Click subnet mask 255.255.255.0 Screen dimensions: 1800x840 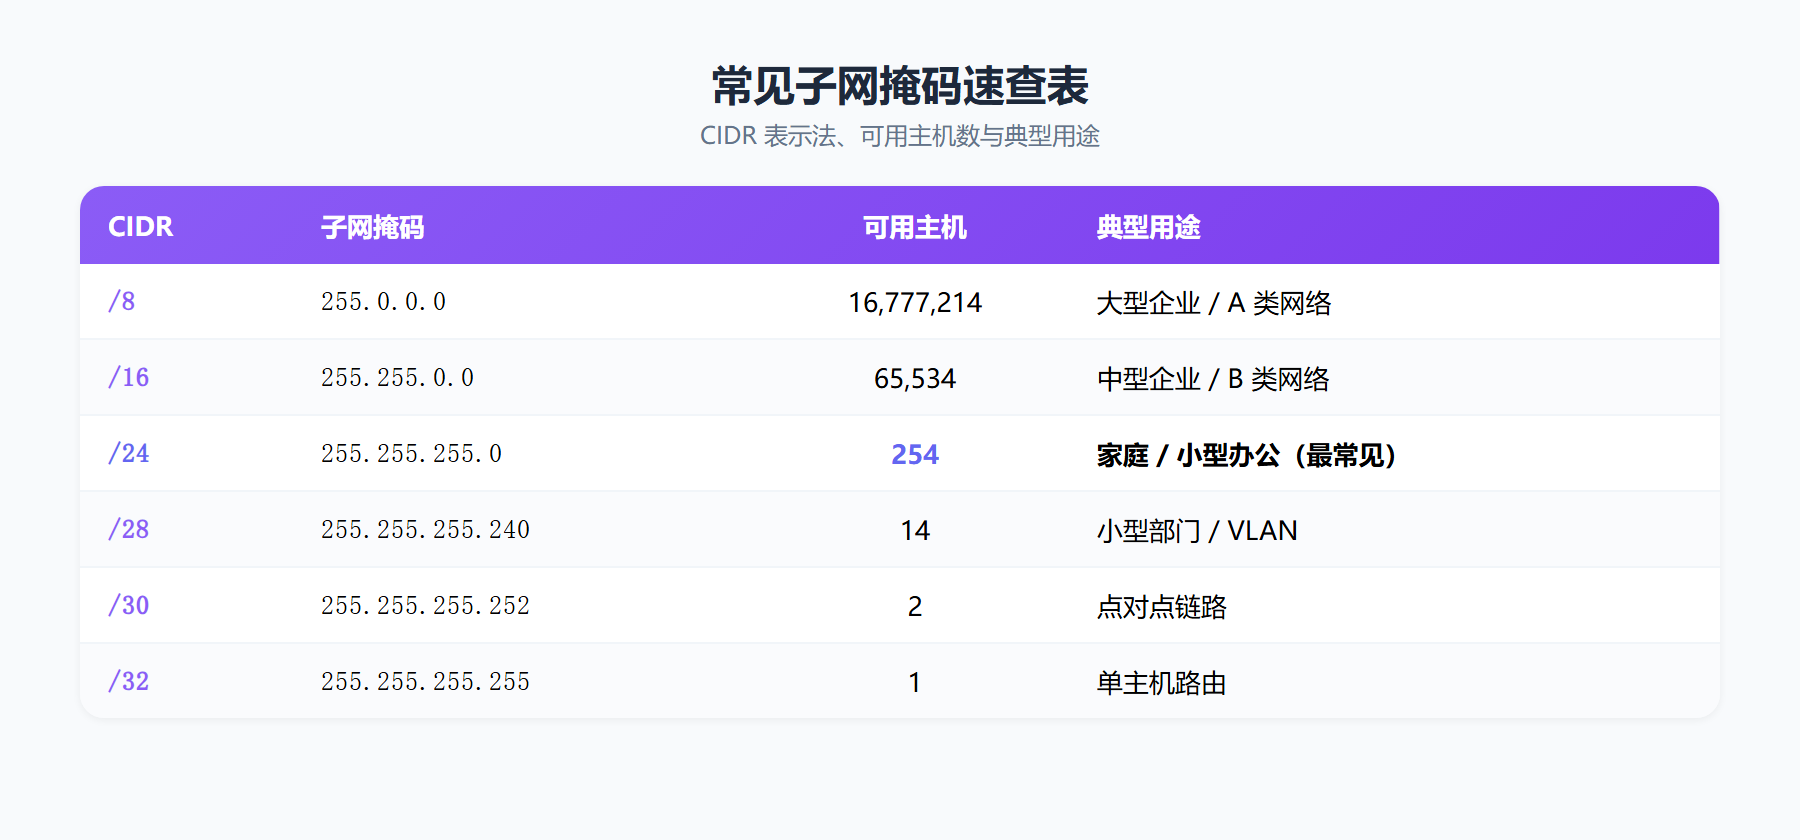click(x=412, y=453)
